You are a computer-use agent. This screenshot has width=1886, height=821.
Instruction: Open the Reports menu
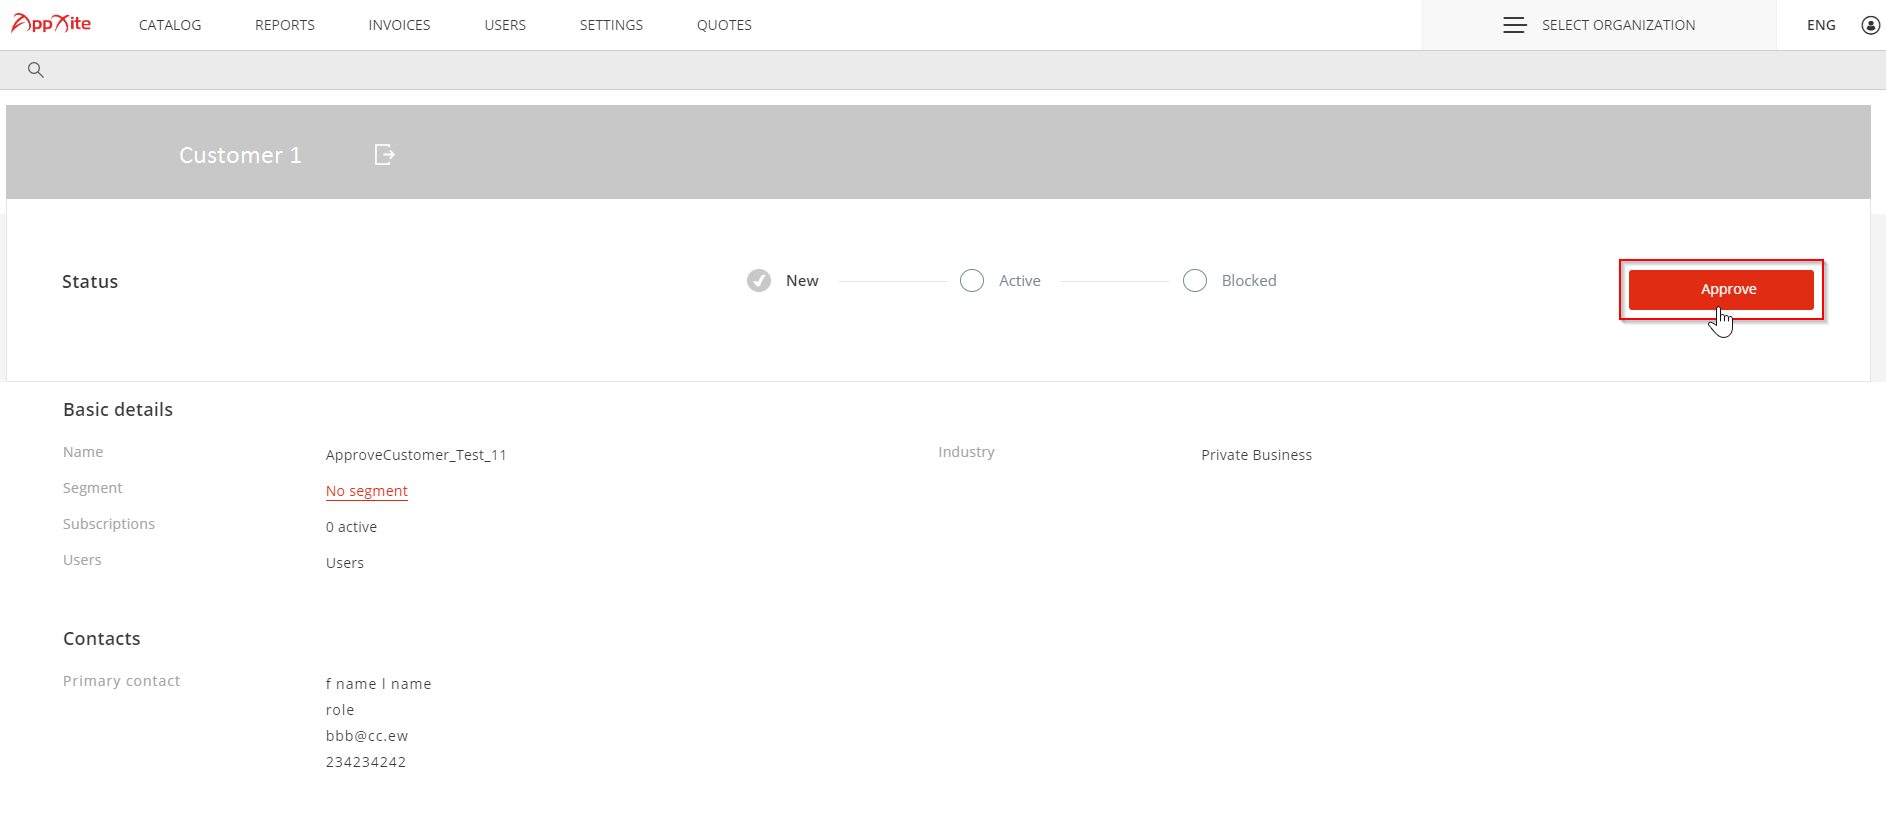pos(285,25)
